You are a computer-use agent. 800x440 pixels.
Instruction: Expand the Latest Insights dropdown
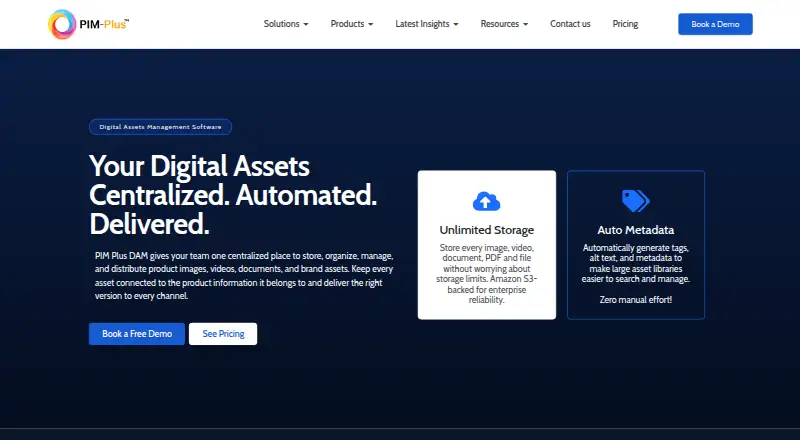(x=427, y=24)
